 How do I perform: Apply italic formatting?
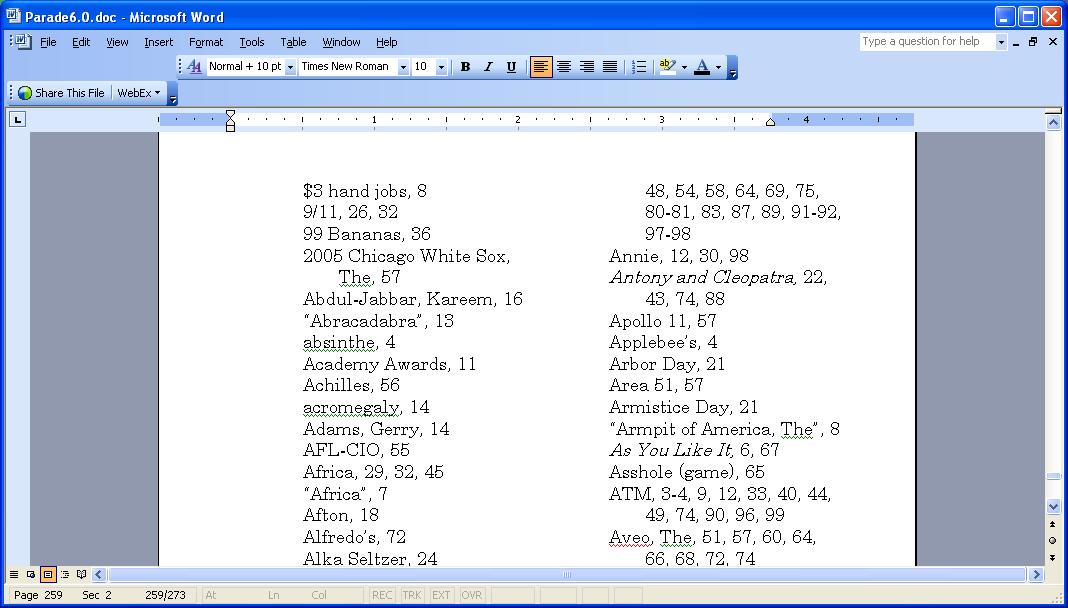point(488,67)
